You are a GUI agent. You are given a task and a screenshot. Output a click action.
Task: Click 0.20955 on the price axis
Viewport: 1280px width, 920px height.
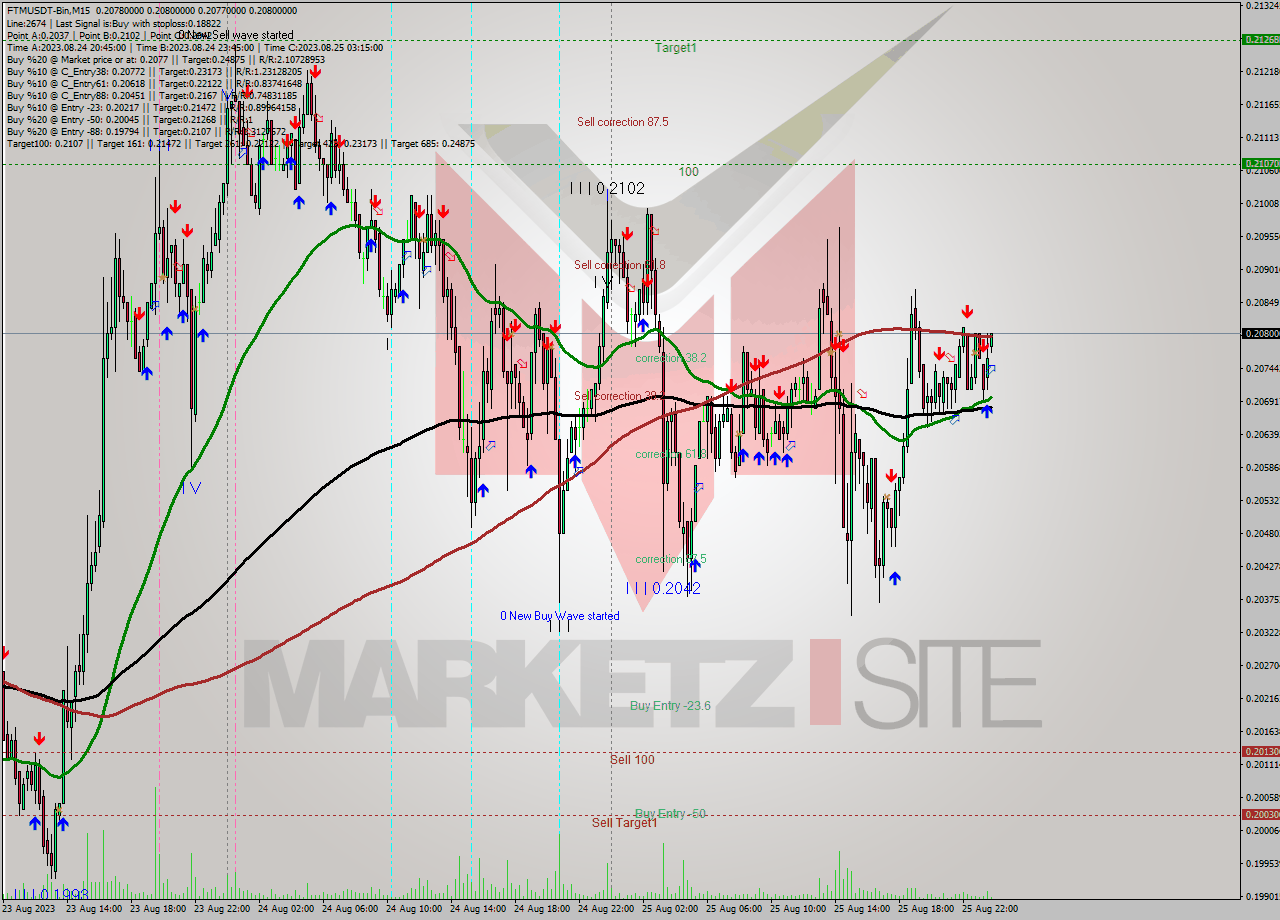click(1263, 237)
